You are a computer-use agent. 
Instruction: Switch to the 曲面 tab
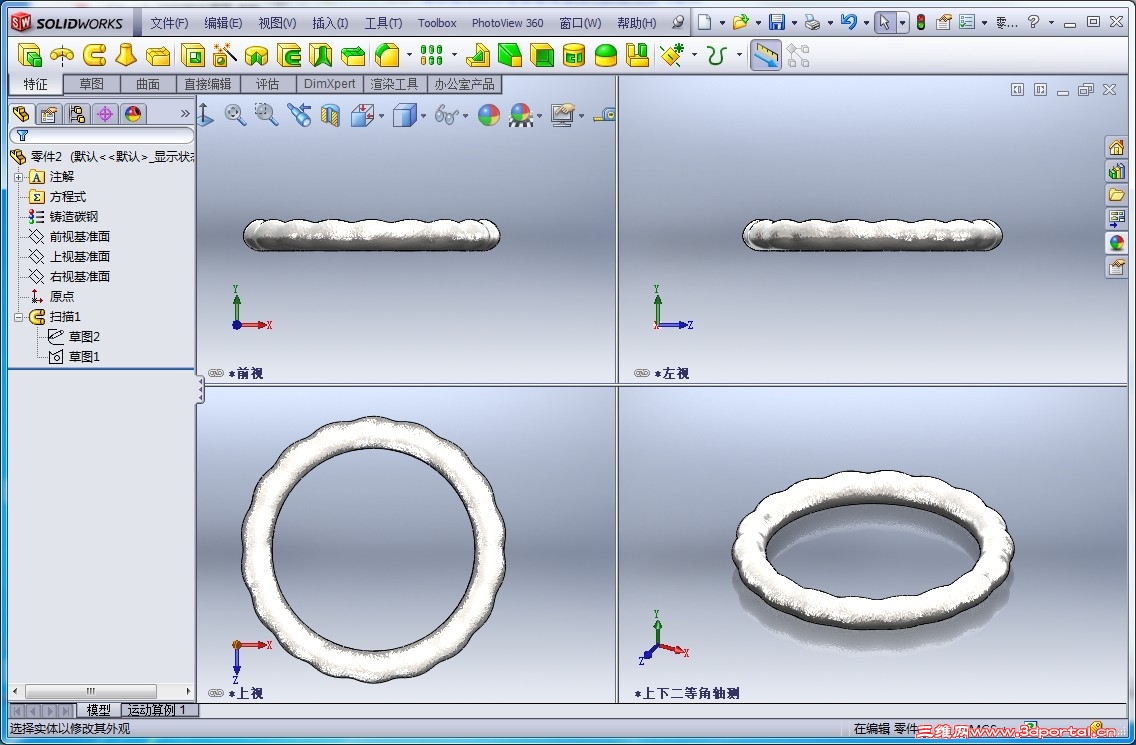tap(148, 84)
